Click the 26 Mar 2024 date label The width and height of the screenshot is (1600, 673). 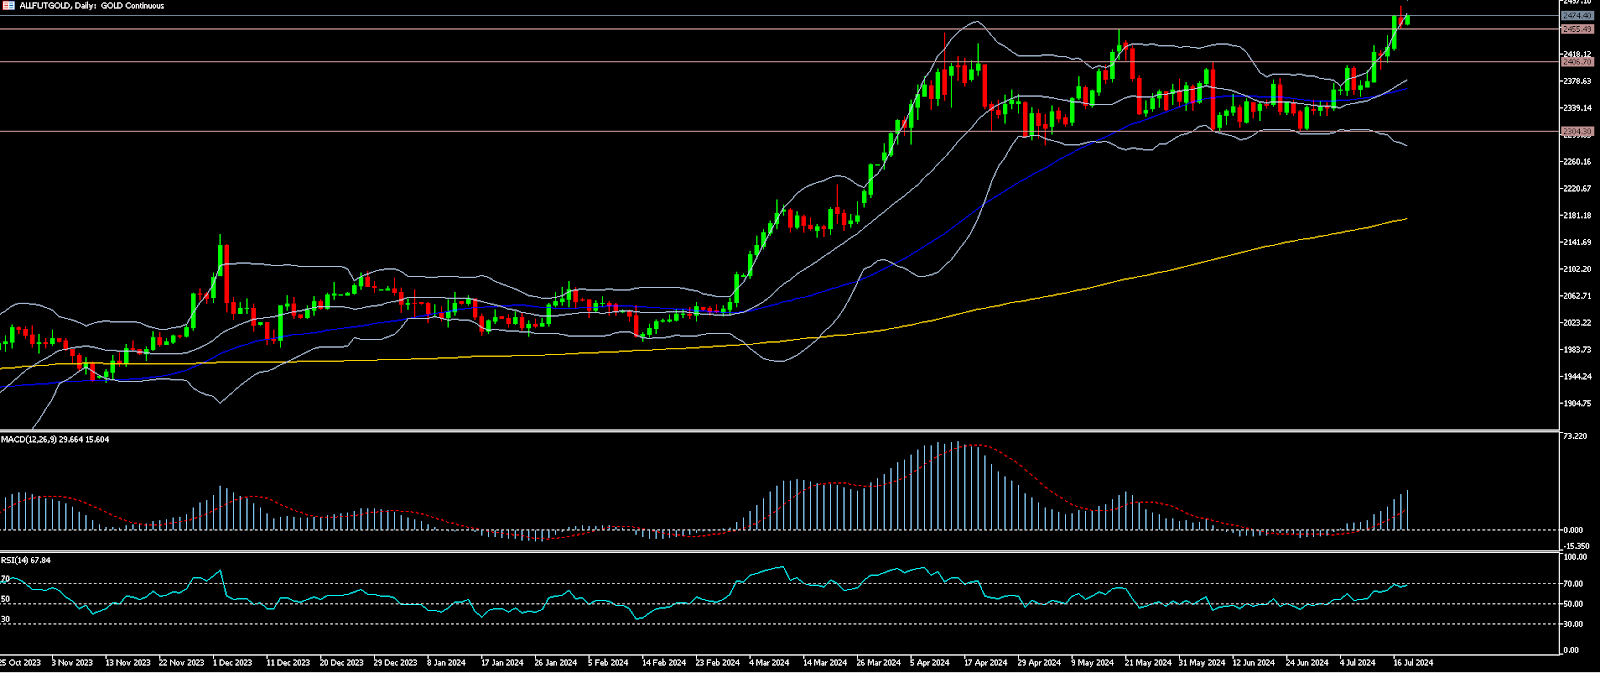click(879, 663)
